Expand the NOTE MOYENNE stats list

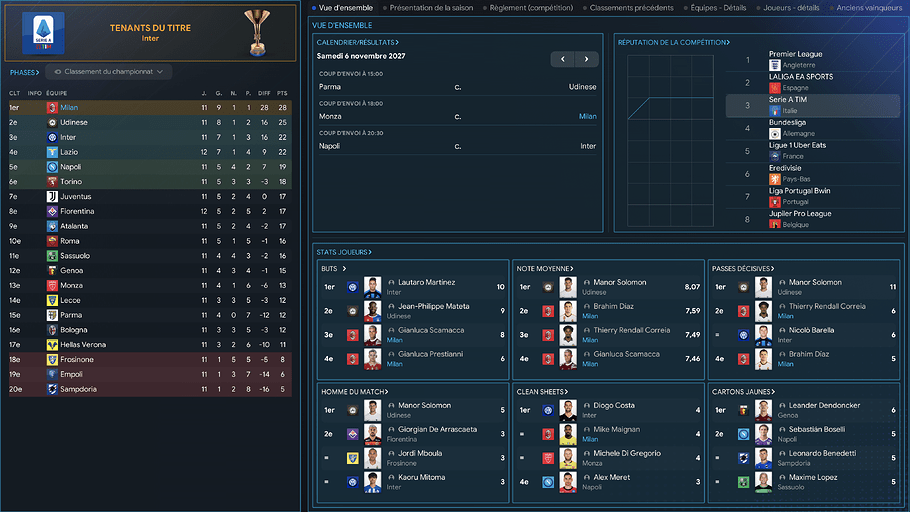[545, 269]
